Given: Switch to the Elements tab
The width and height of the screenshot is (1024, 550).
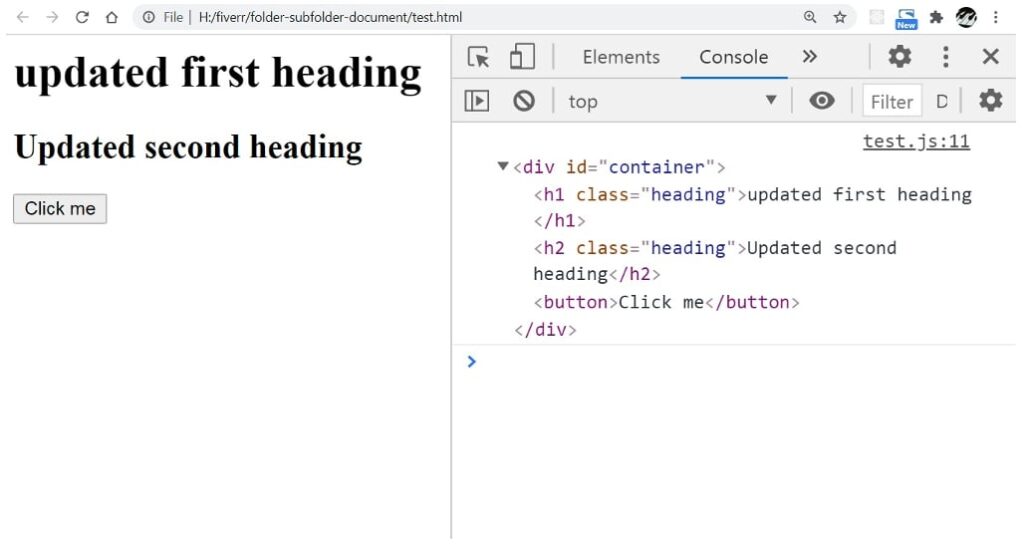Looking at the screenshot, I should pos(621,57).
